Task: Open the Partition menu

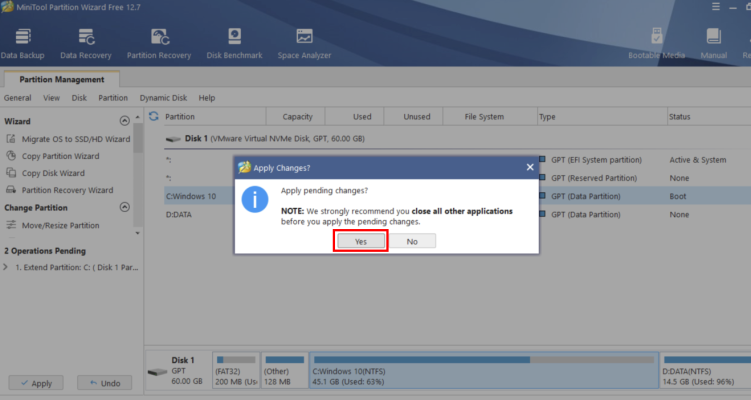Action: coord(113,98)
